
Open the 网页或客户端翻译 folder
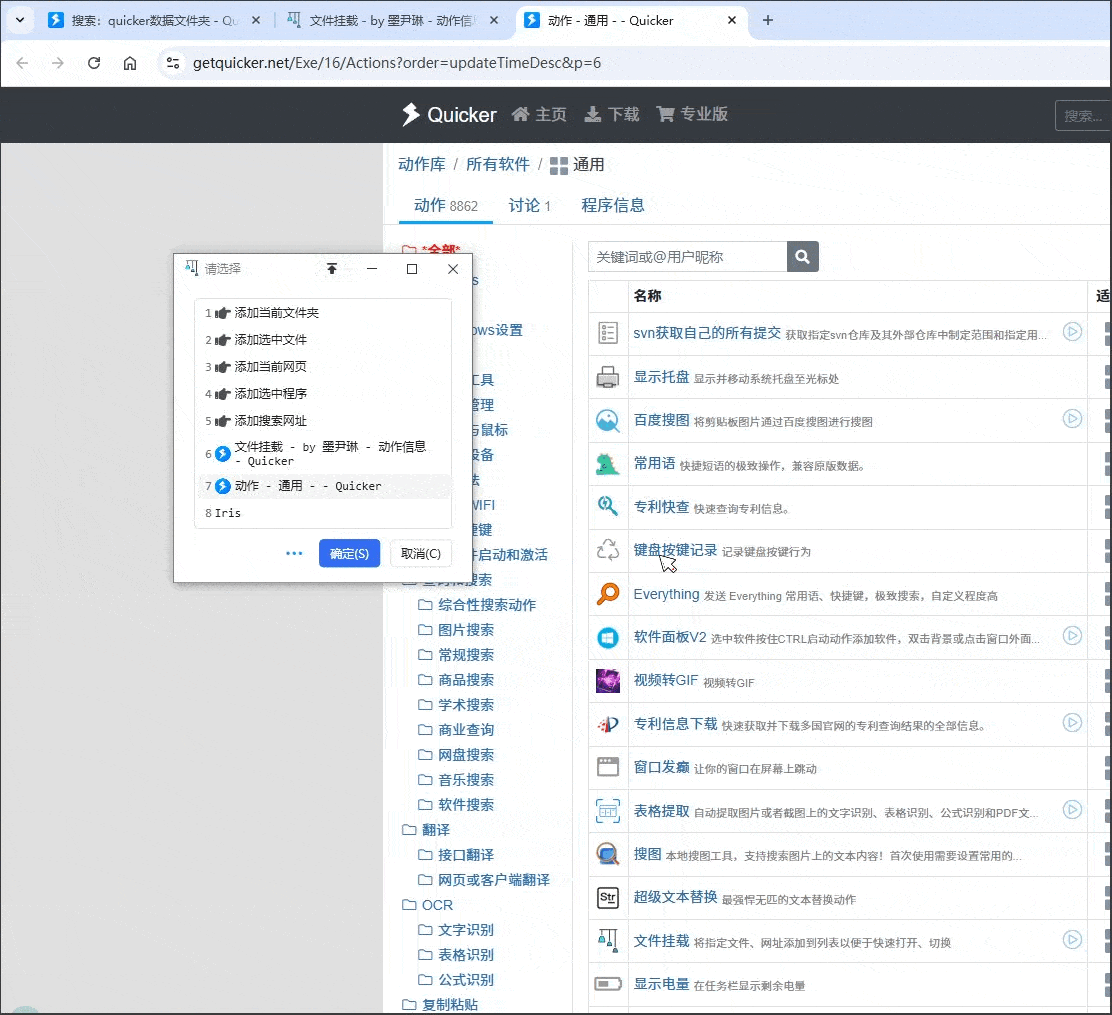(x=484, y=880)
